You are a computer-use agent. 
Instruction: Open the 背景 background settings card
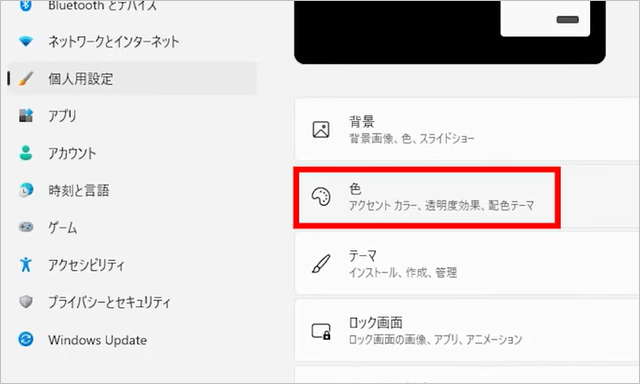(x=467, y=129)
